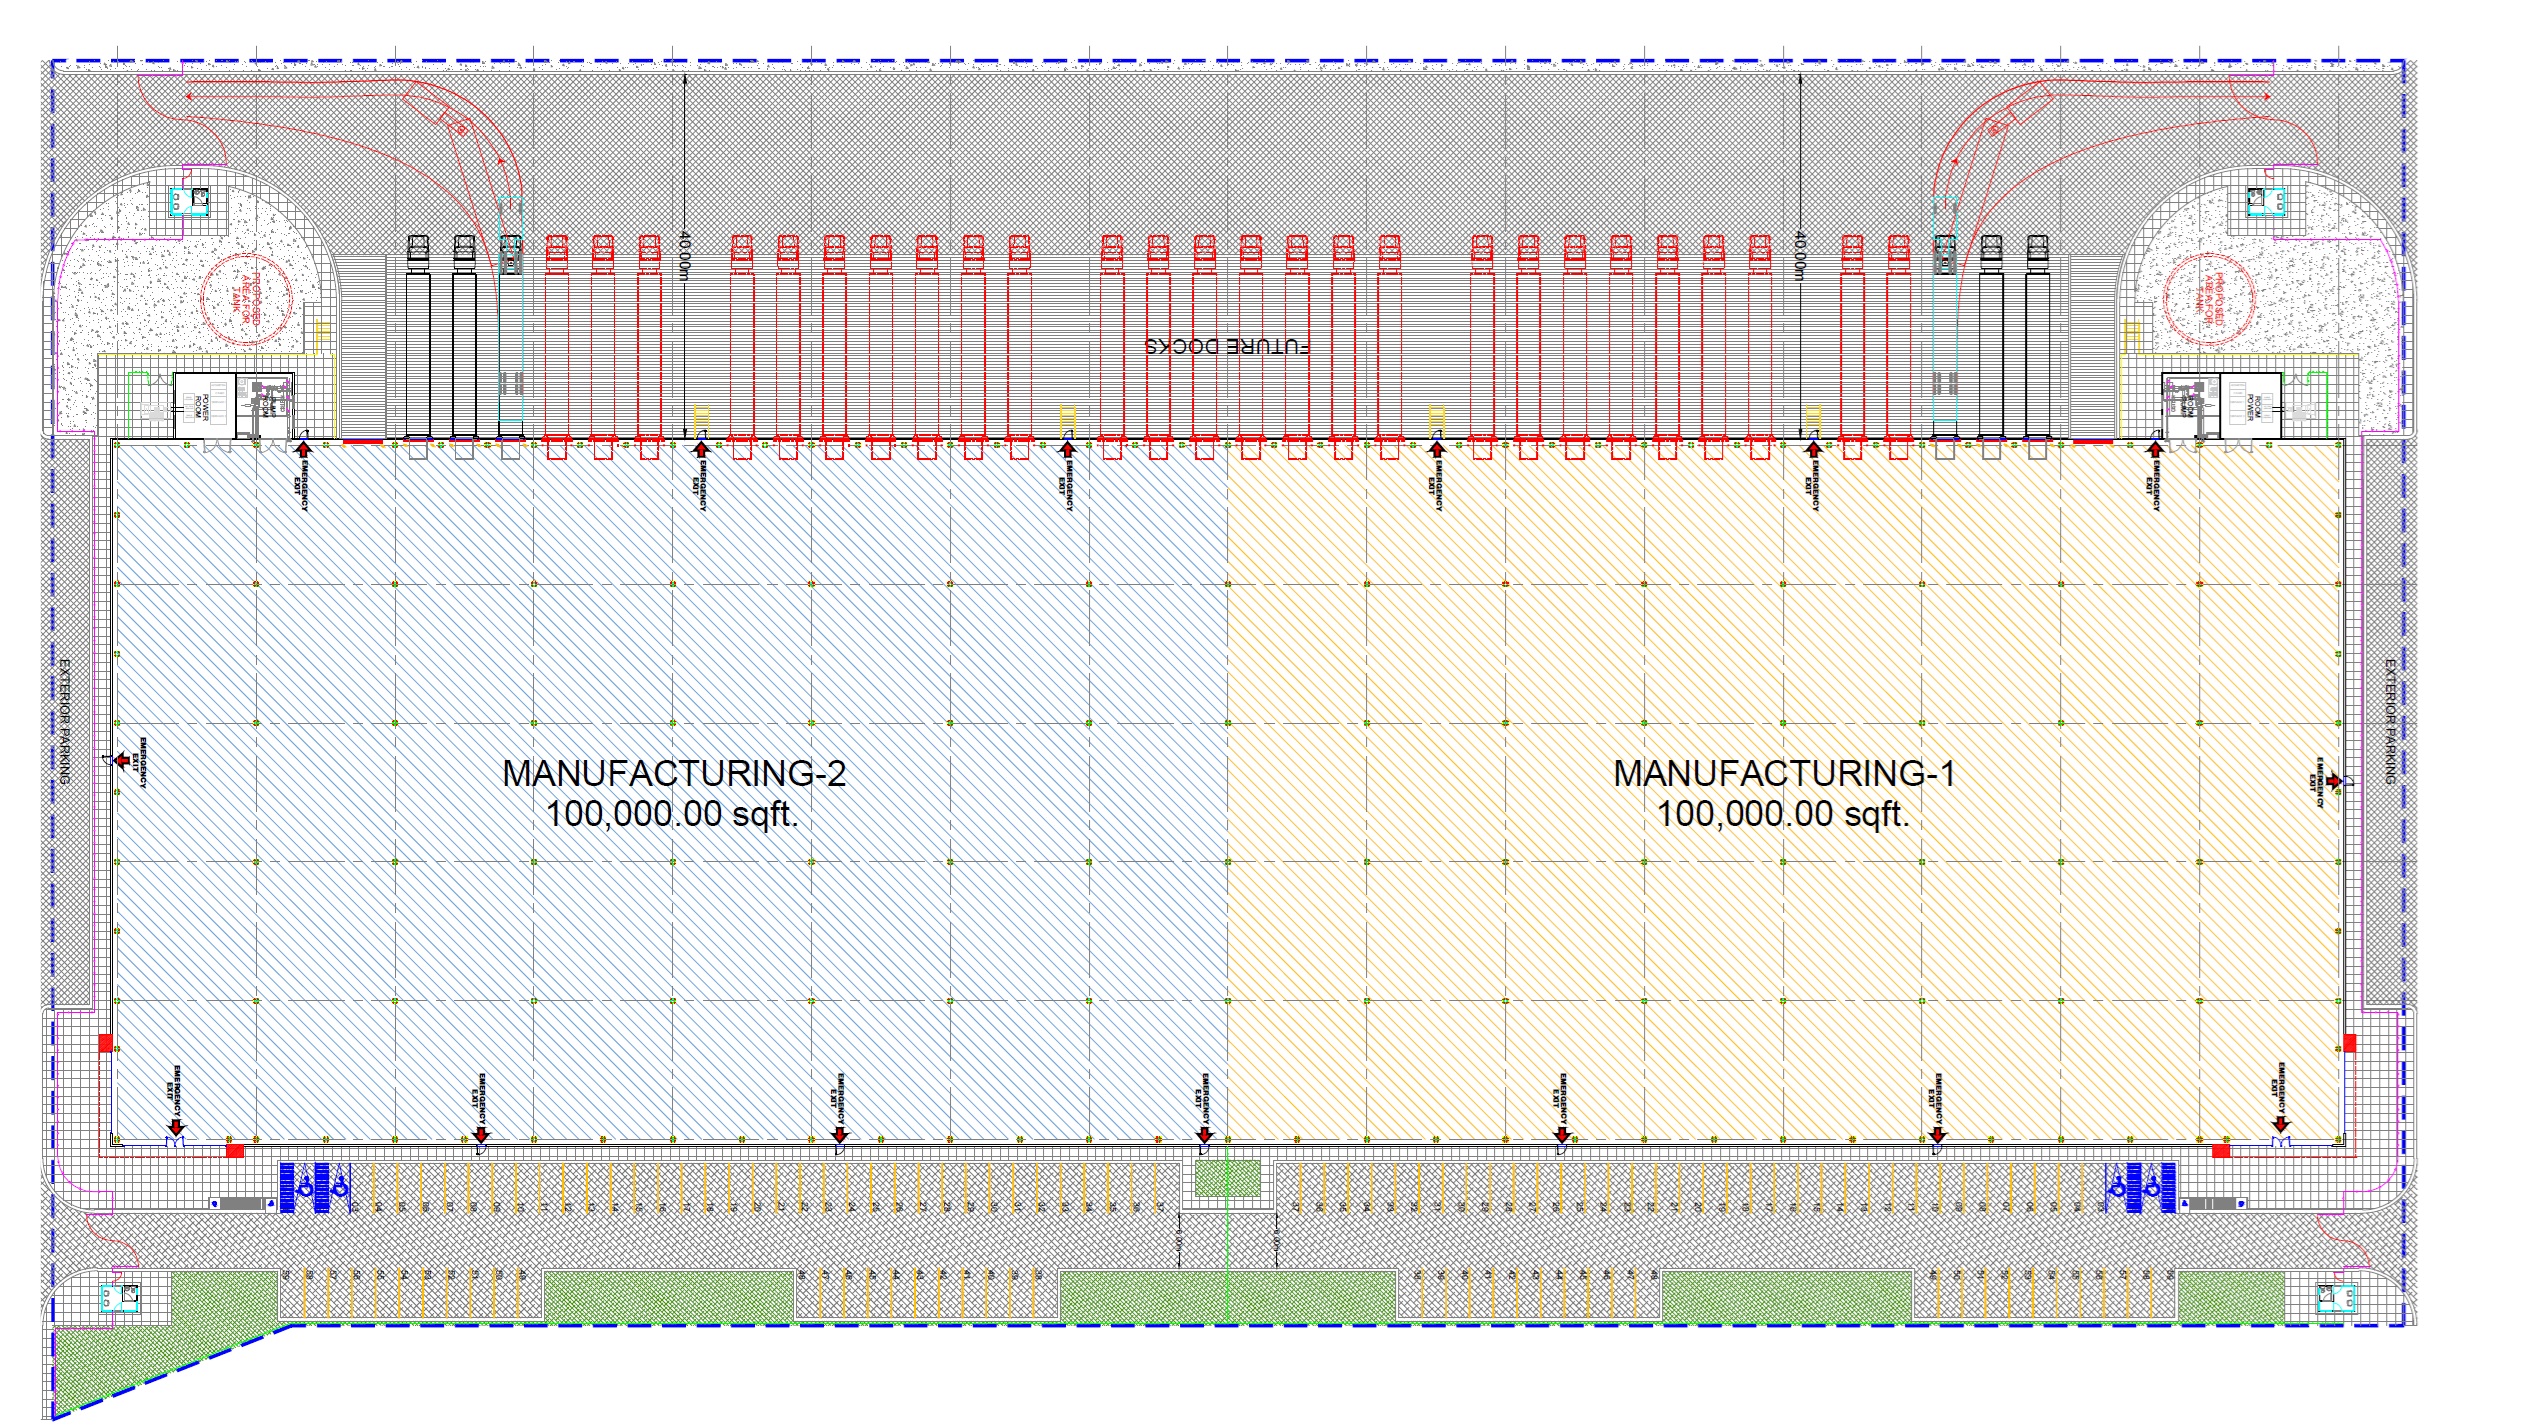Click the left Proposed Area For Tank circle
The image size is (2528, 1427).
[246, 298]
